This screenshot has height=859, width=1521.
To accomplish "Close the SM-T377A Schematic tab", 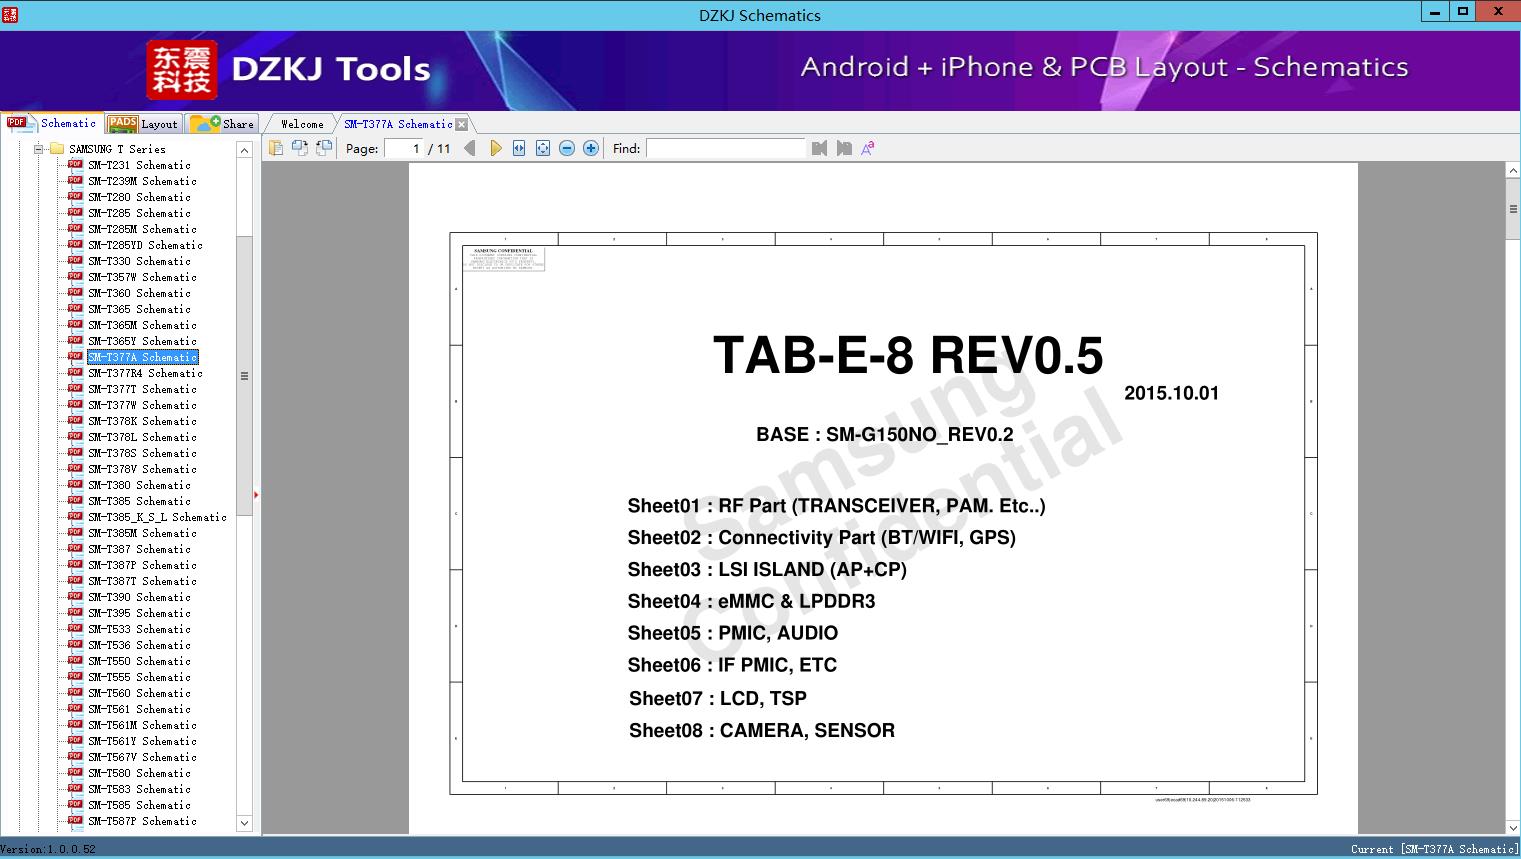I will click(x=462, y=124).
